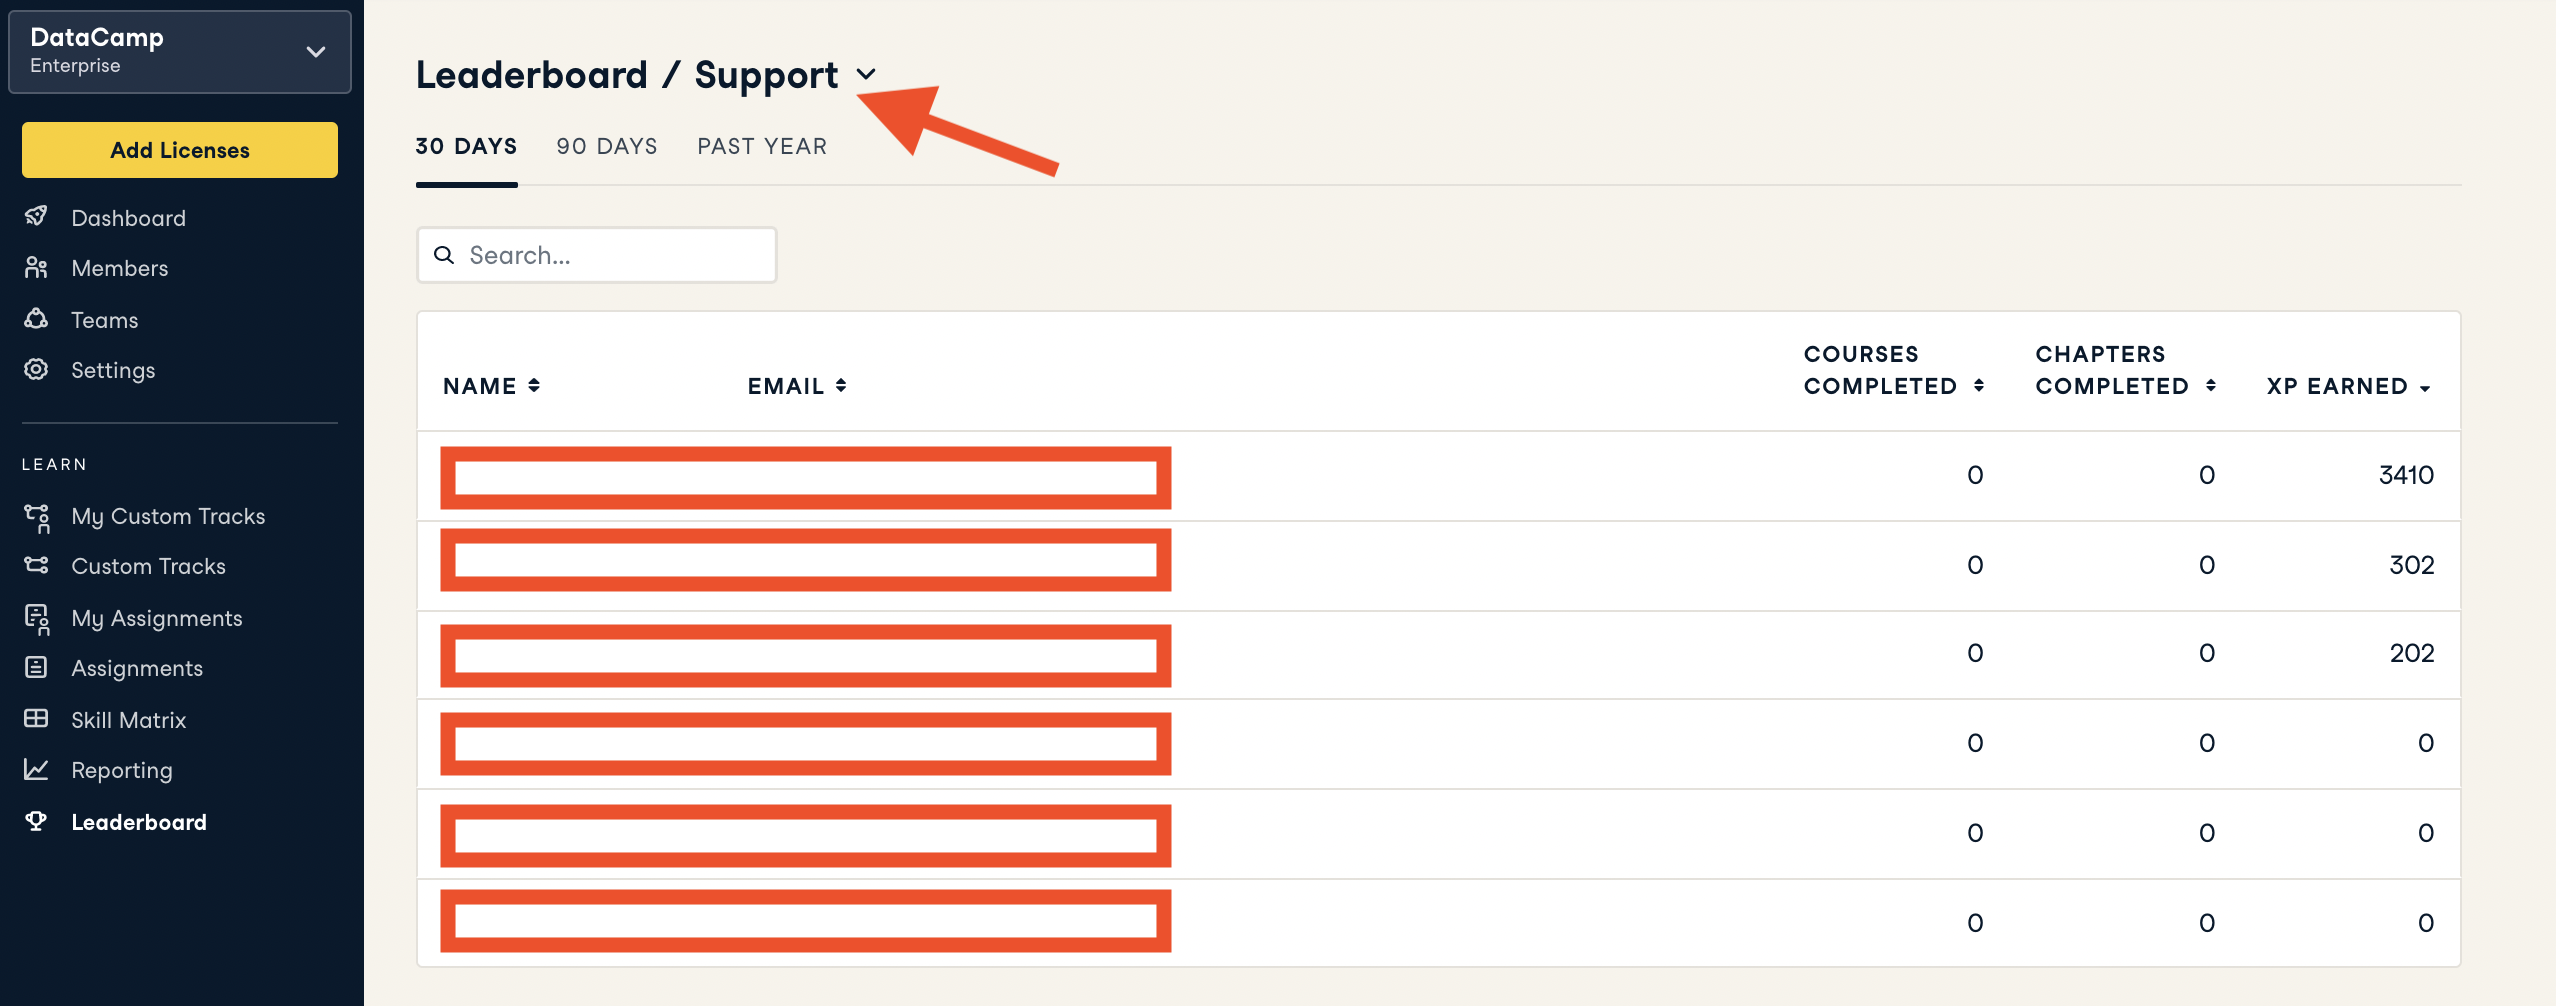Click the search magnifier icon

444,255
